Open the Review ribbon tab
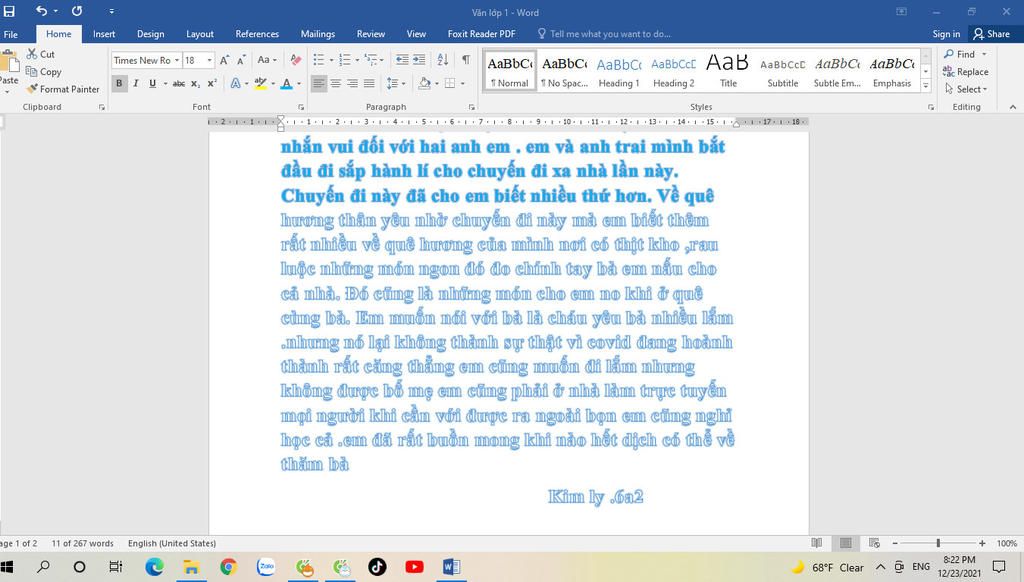Viewport: 1024px width, 582px height. (370, 33)
